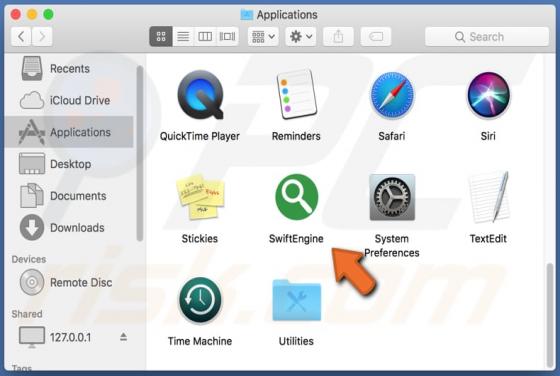Click the Time Machine label

(200, 341)
